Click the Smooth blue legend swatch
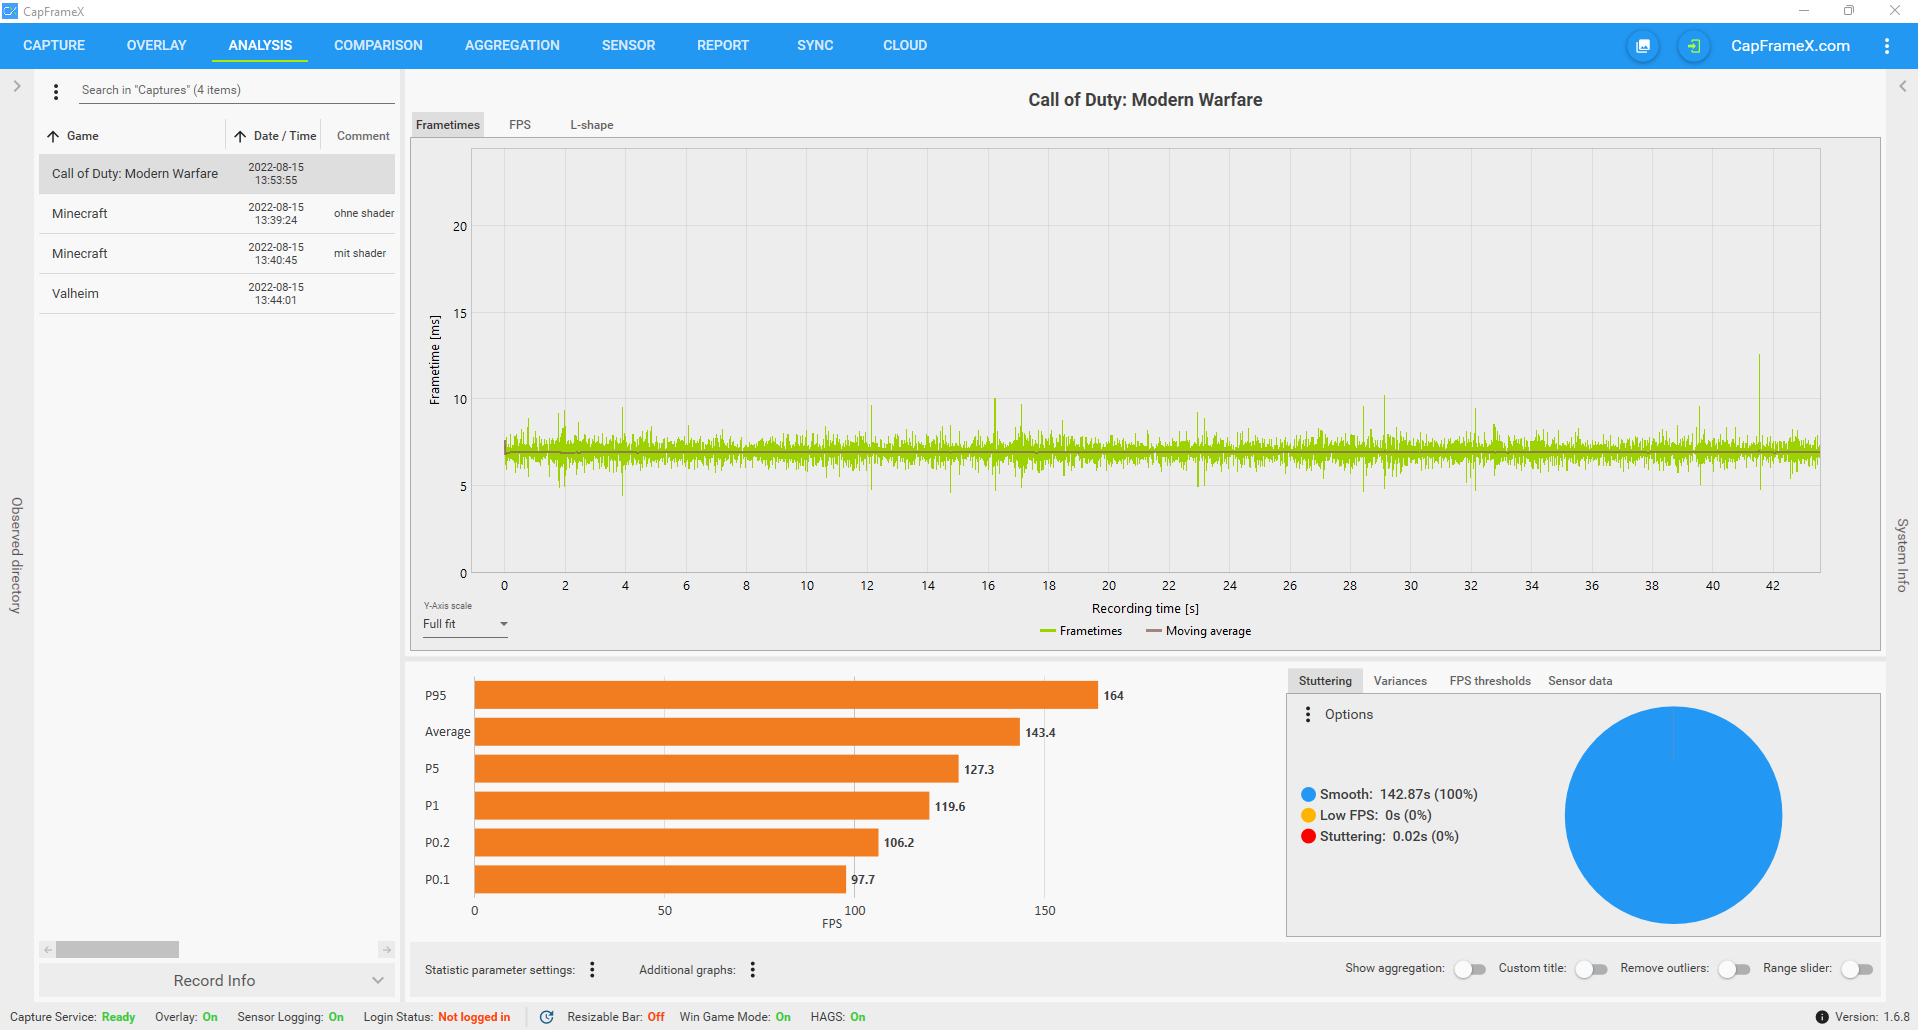 click(1308, 794)
